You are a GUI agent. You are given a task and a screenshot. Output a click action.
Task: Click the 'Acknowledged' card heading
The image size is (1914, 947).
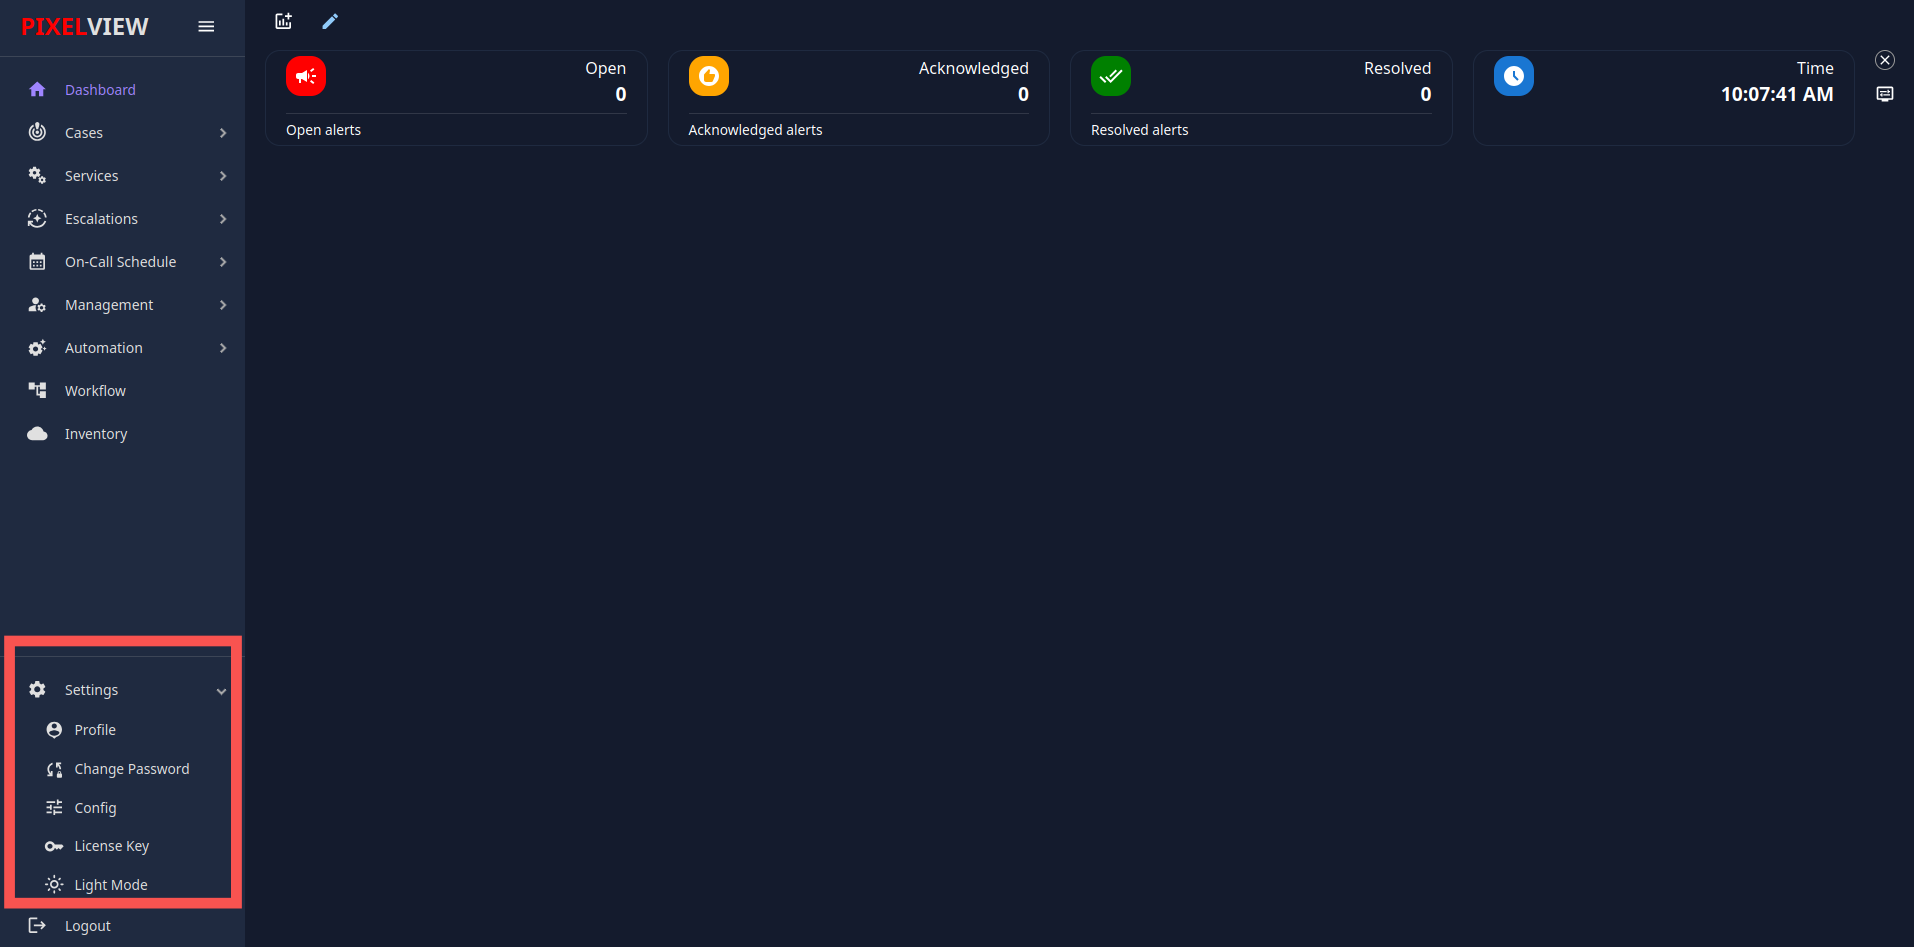tap(973, 68)
